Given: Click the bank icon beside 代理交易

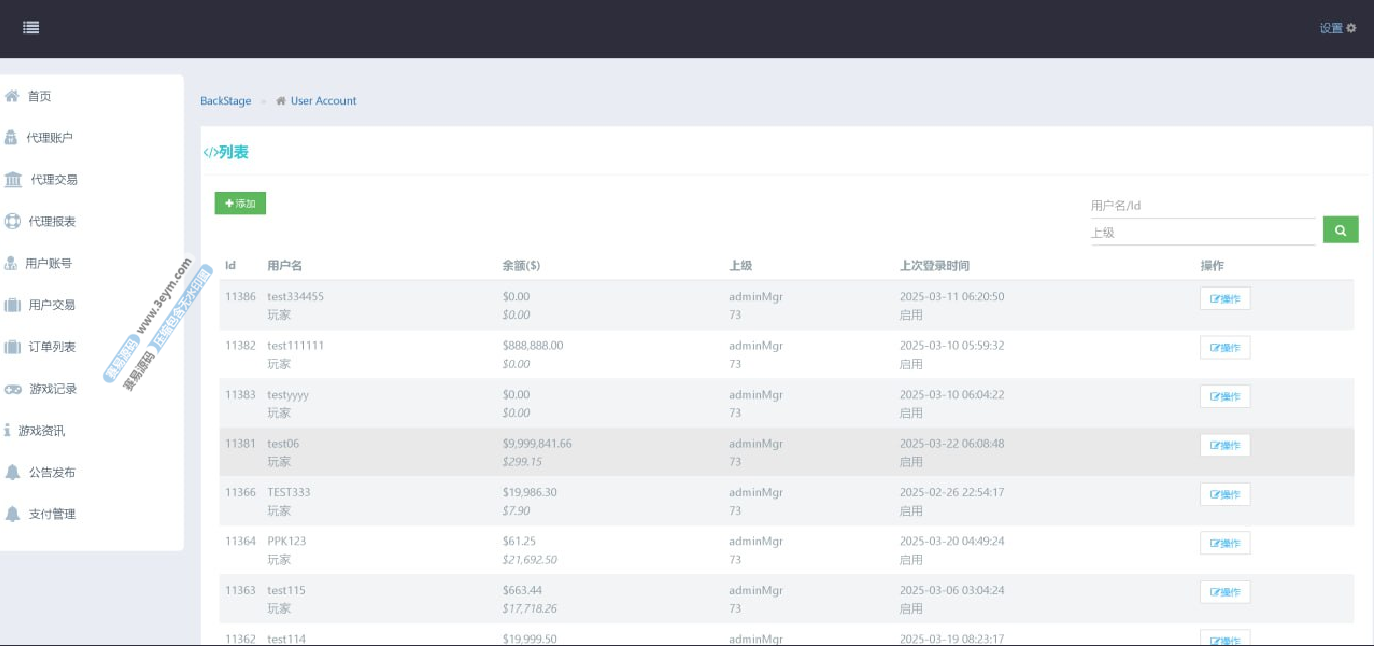Looking at the screenshot, I should [13, 180].
